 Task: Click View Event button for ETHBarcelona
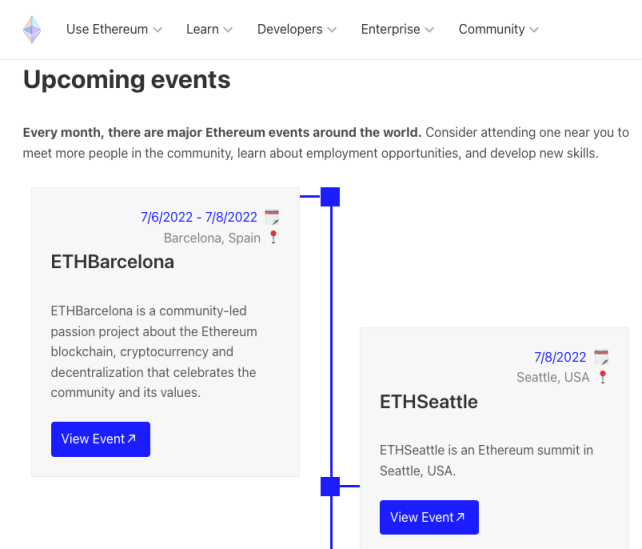[100, 439]
